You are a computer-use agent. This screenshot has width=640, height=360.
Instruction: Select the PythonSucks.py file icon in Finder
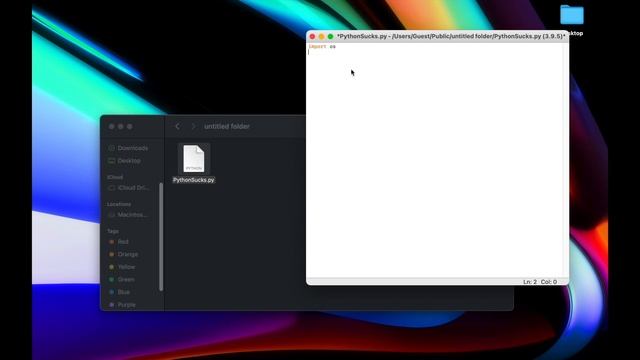point(193,158)
